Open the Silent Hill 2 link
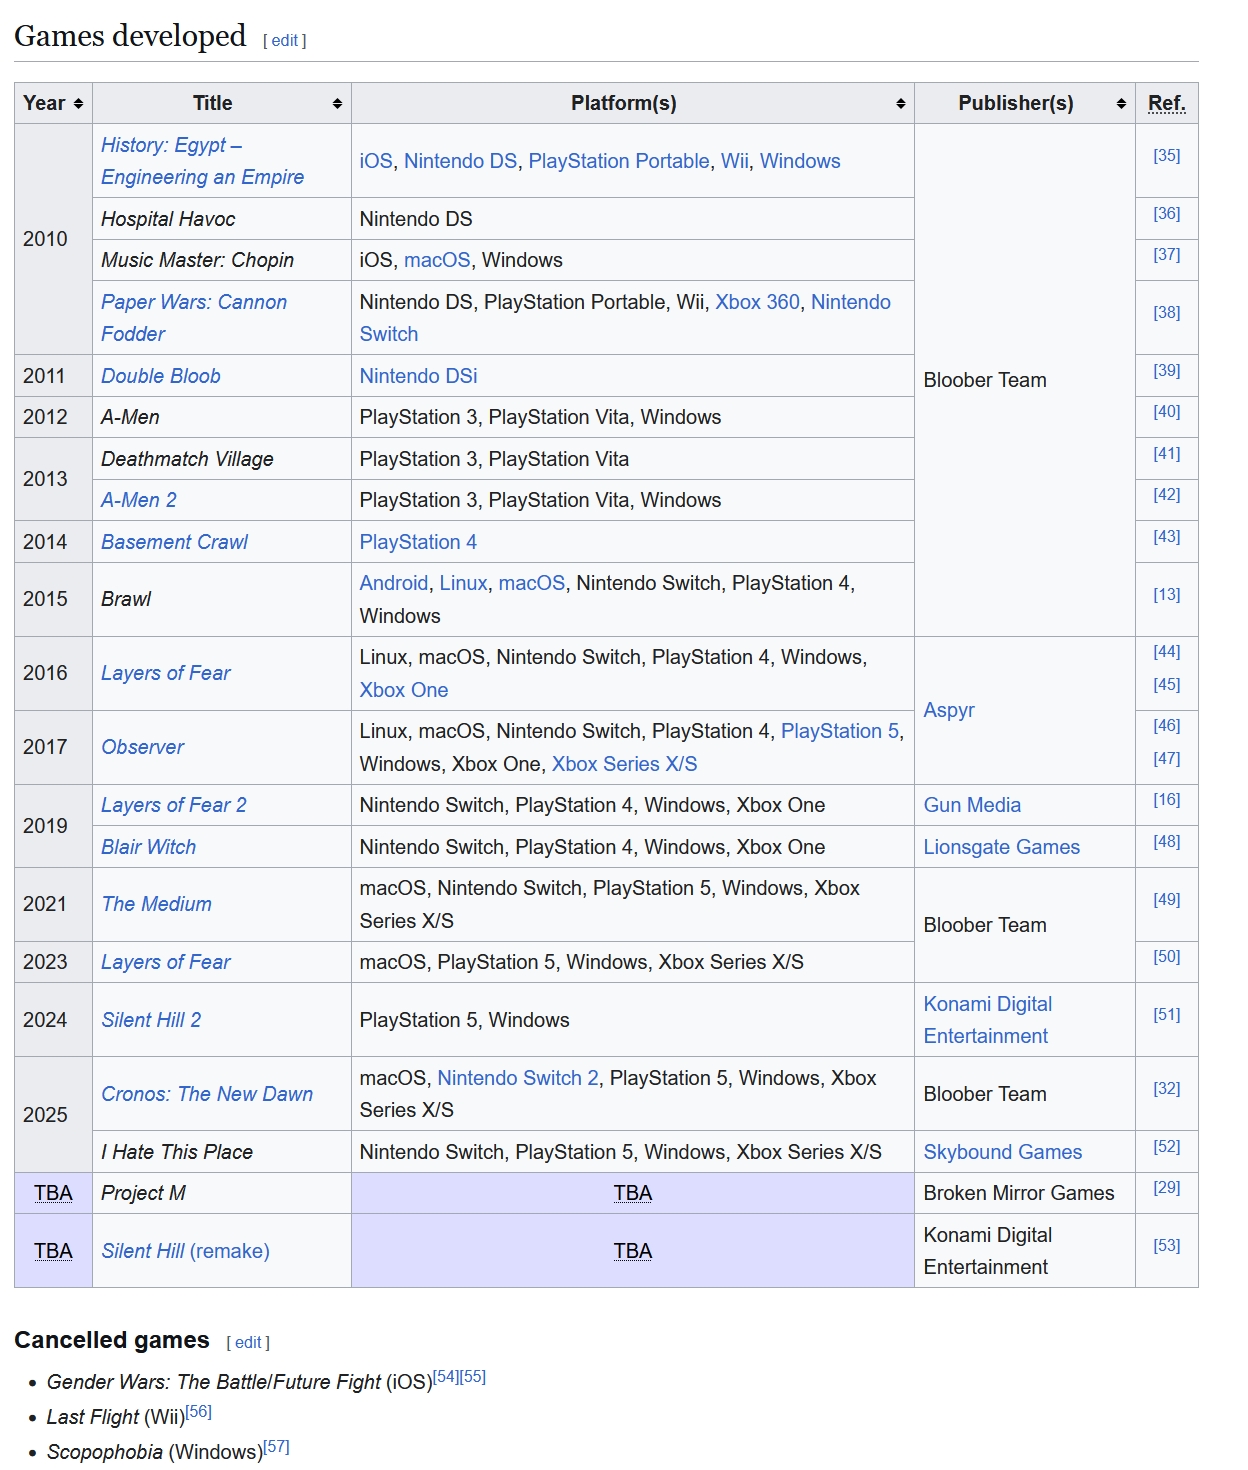Viewport: 1248px width, 1470px height. 151,1020
